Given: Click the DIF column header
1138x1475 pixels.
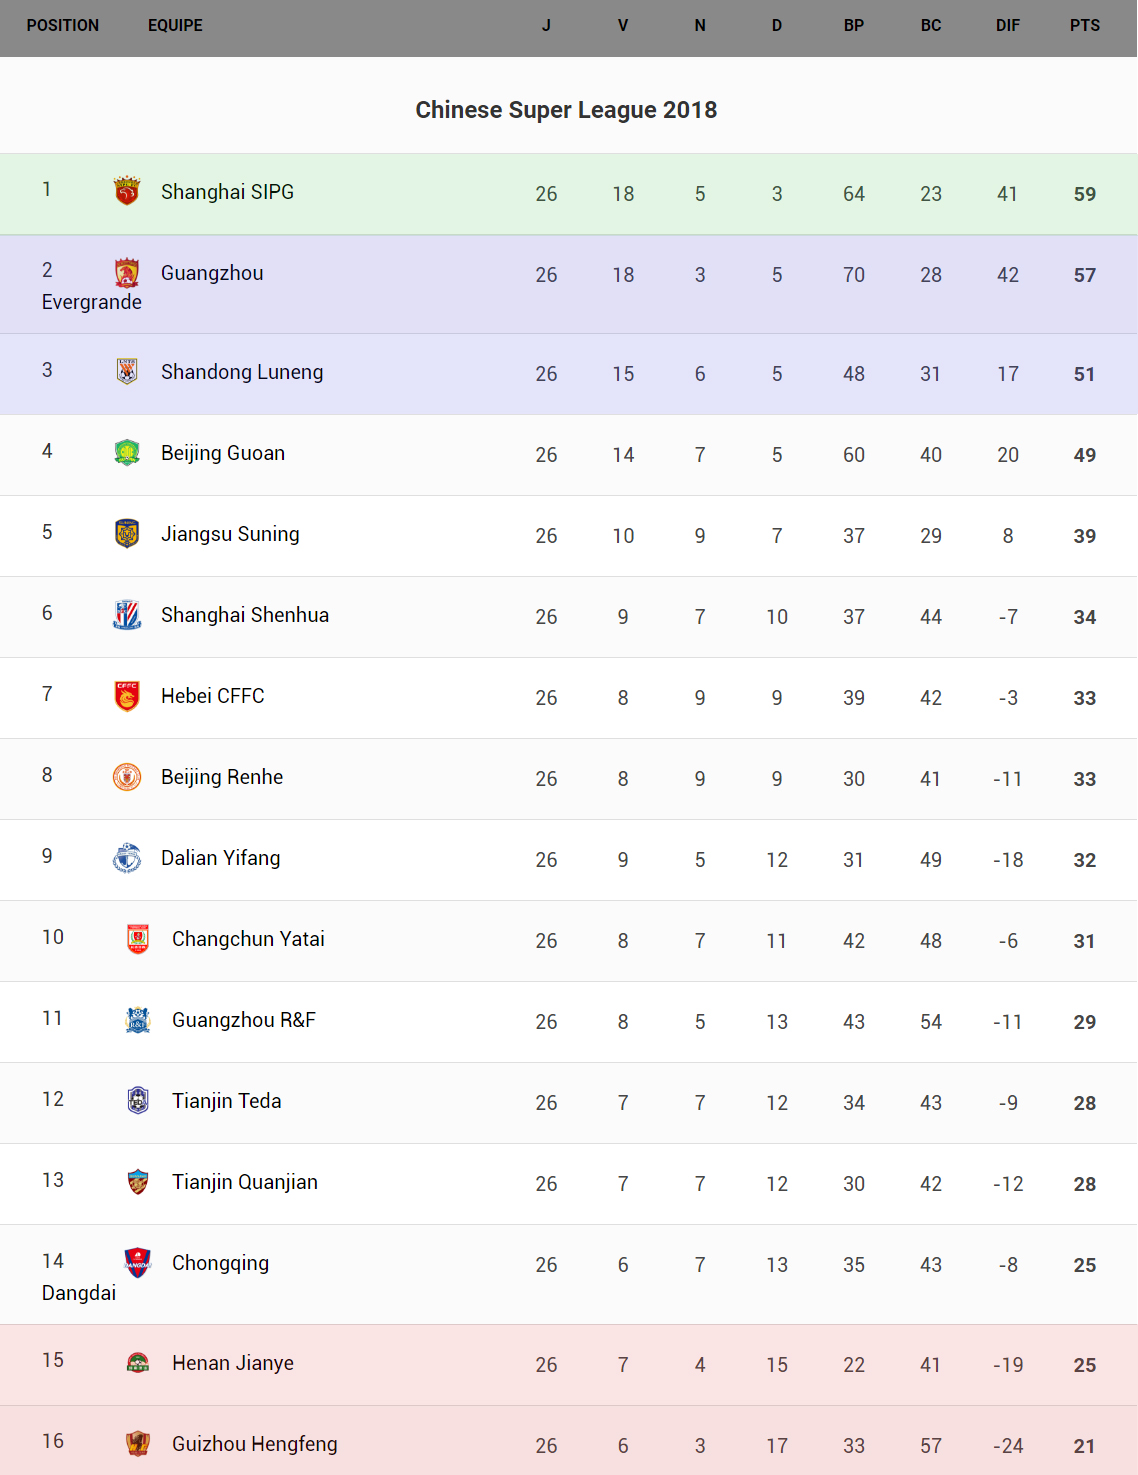Looking at the screenshot, I should coord(1007,26).
